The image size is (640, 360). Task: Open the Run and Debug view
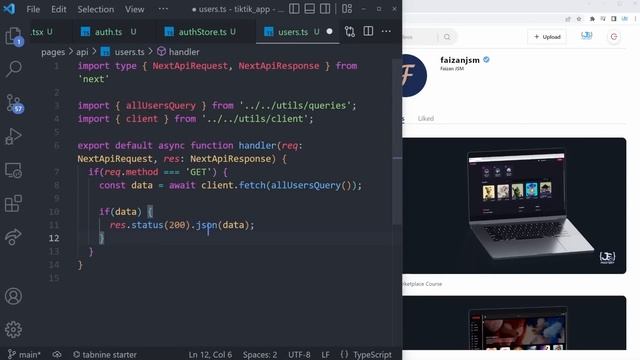click(x=13, y=136)
